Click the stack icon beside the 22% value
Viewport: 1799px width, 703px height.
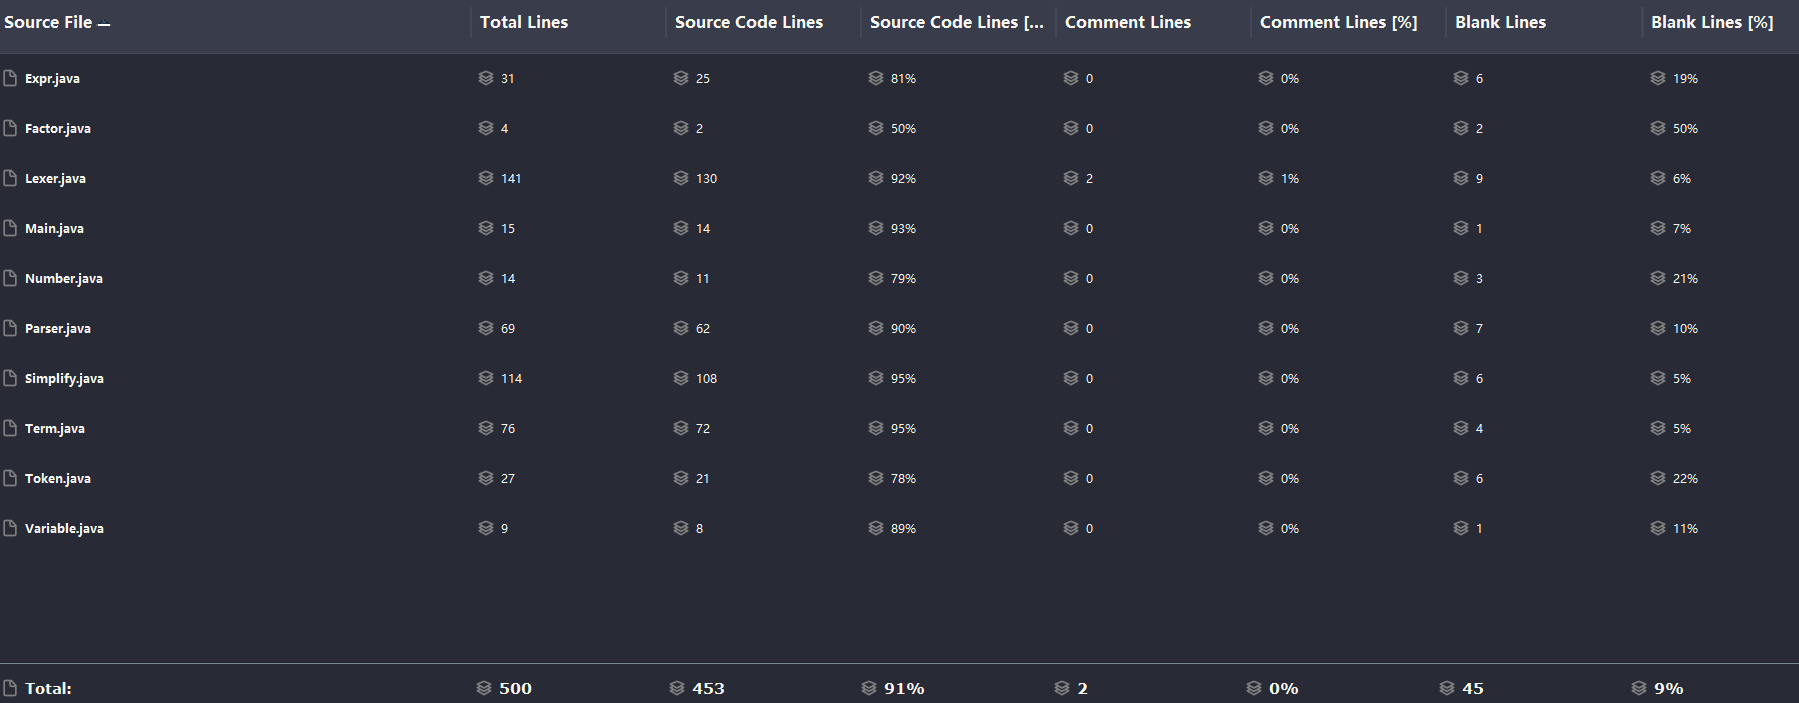[x=1658, y=478]
